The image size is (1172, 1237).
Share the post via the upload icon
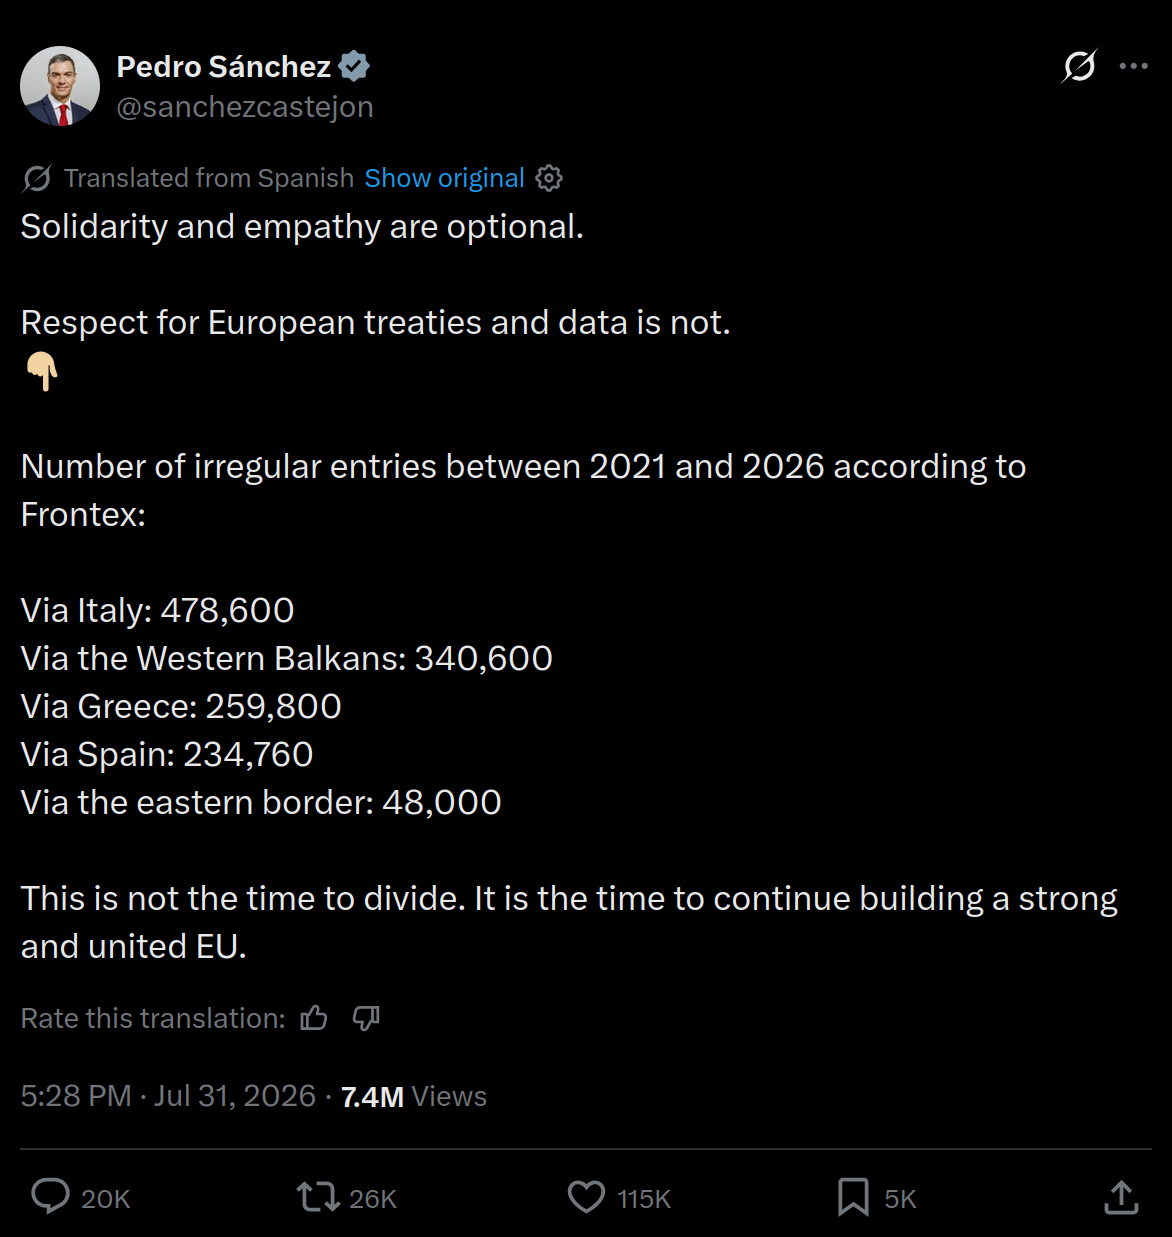point(1121,1197)
